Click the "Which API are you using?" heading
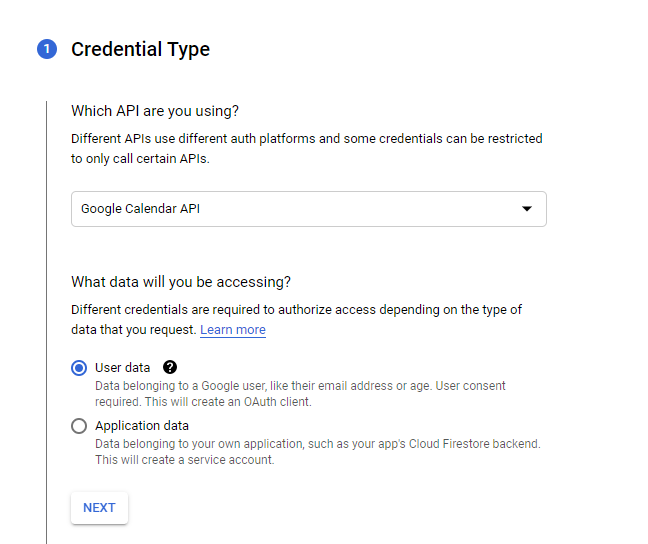 155,111
